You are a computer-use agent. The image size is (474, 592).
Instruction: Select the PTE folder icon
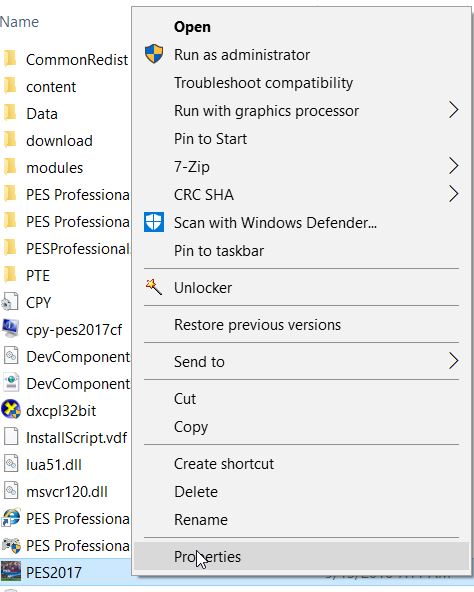coord(10,275)
